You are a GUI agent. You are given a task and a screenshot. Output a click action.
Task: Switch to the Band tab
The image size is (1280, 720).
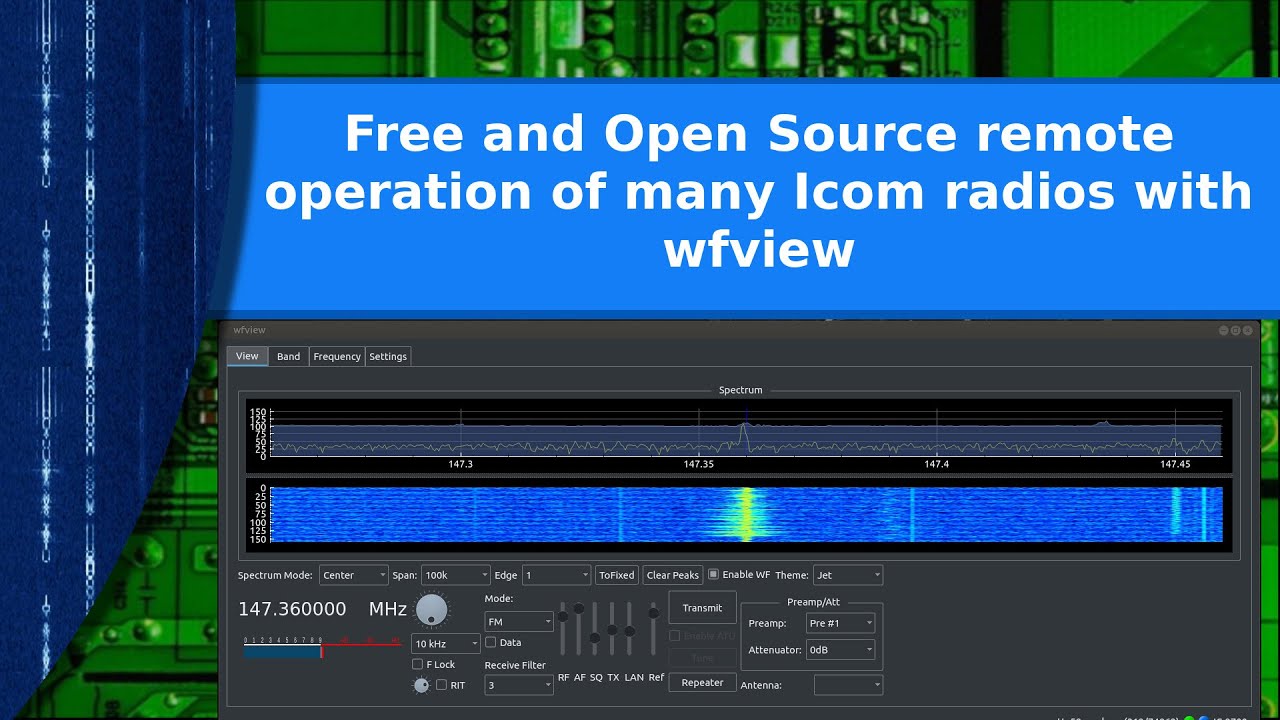click(288, 356)
